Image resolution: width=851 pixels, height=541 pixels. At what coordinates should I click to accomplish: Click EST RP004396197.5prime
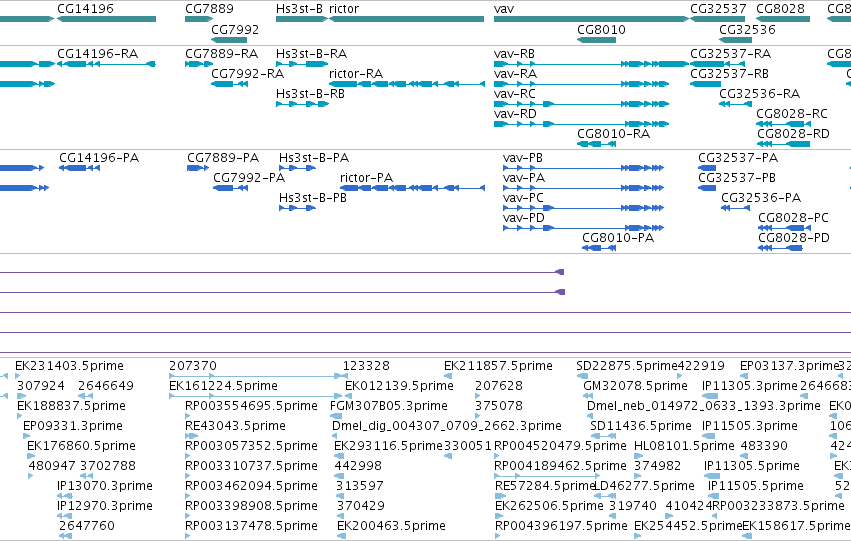[x=561, y=526]
